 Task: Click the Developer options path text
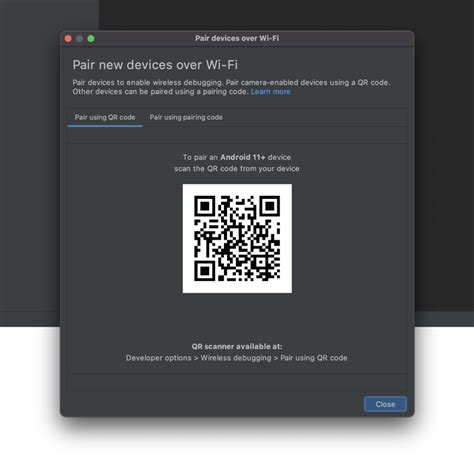click(237, 358)
